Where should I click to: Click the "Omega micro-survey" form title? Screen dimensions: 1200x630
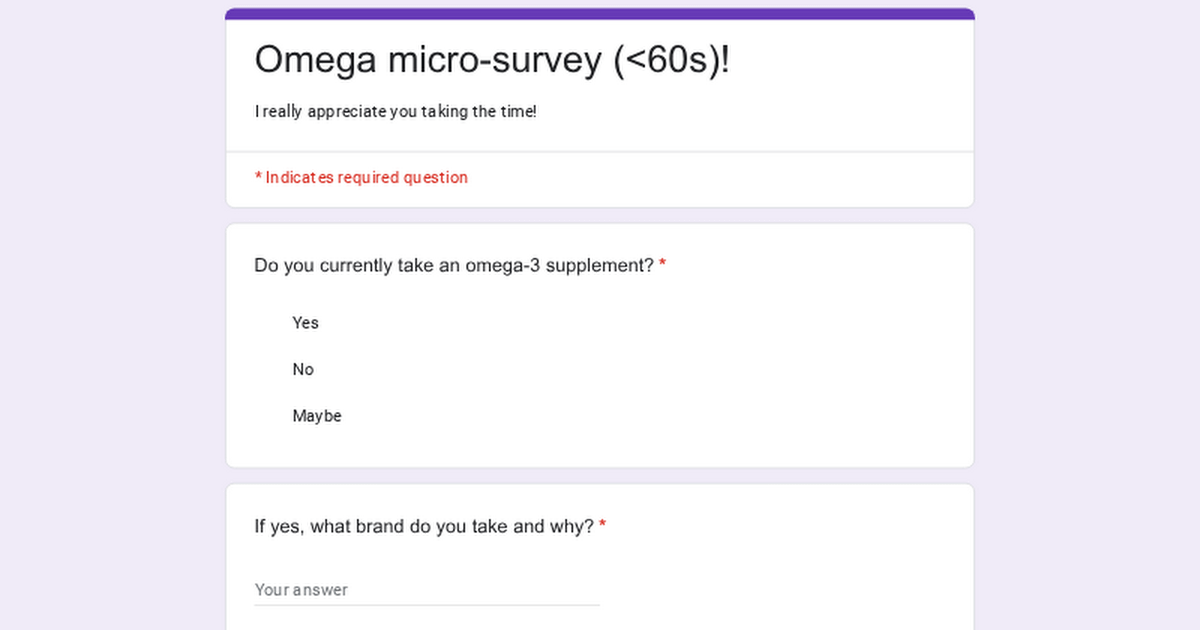pyautogui.click(x=492, y=60)
